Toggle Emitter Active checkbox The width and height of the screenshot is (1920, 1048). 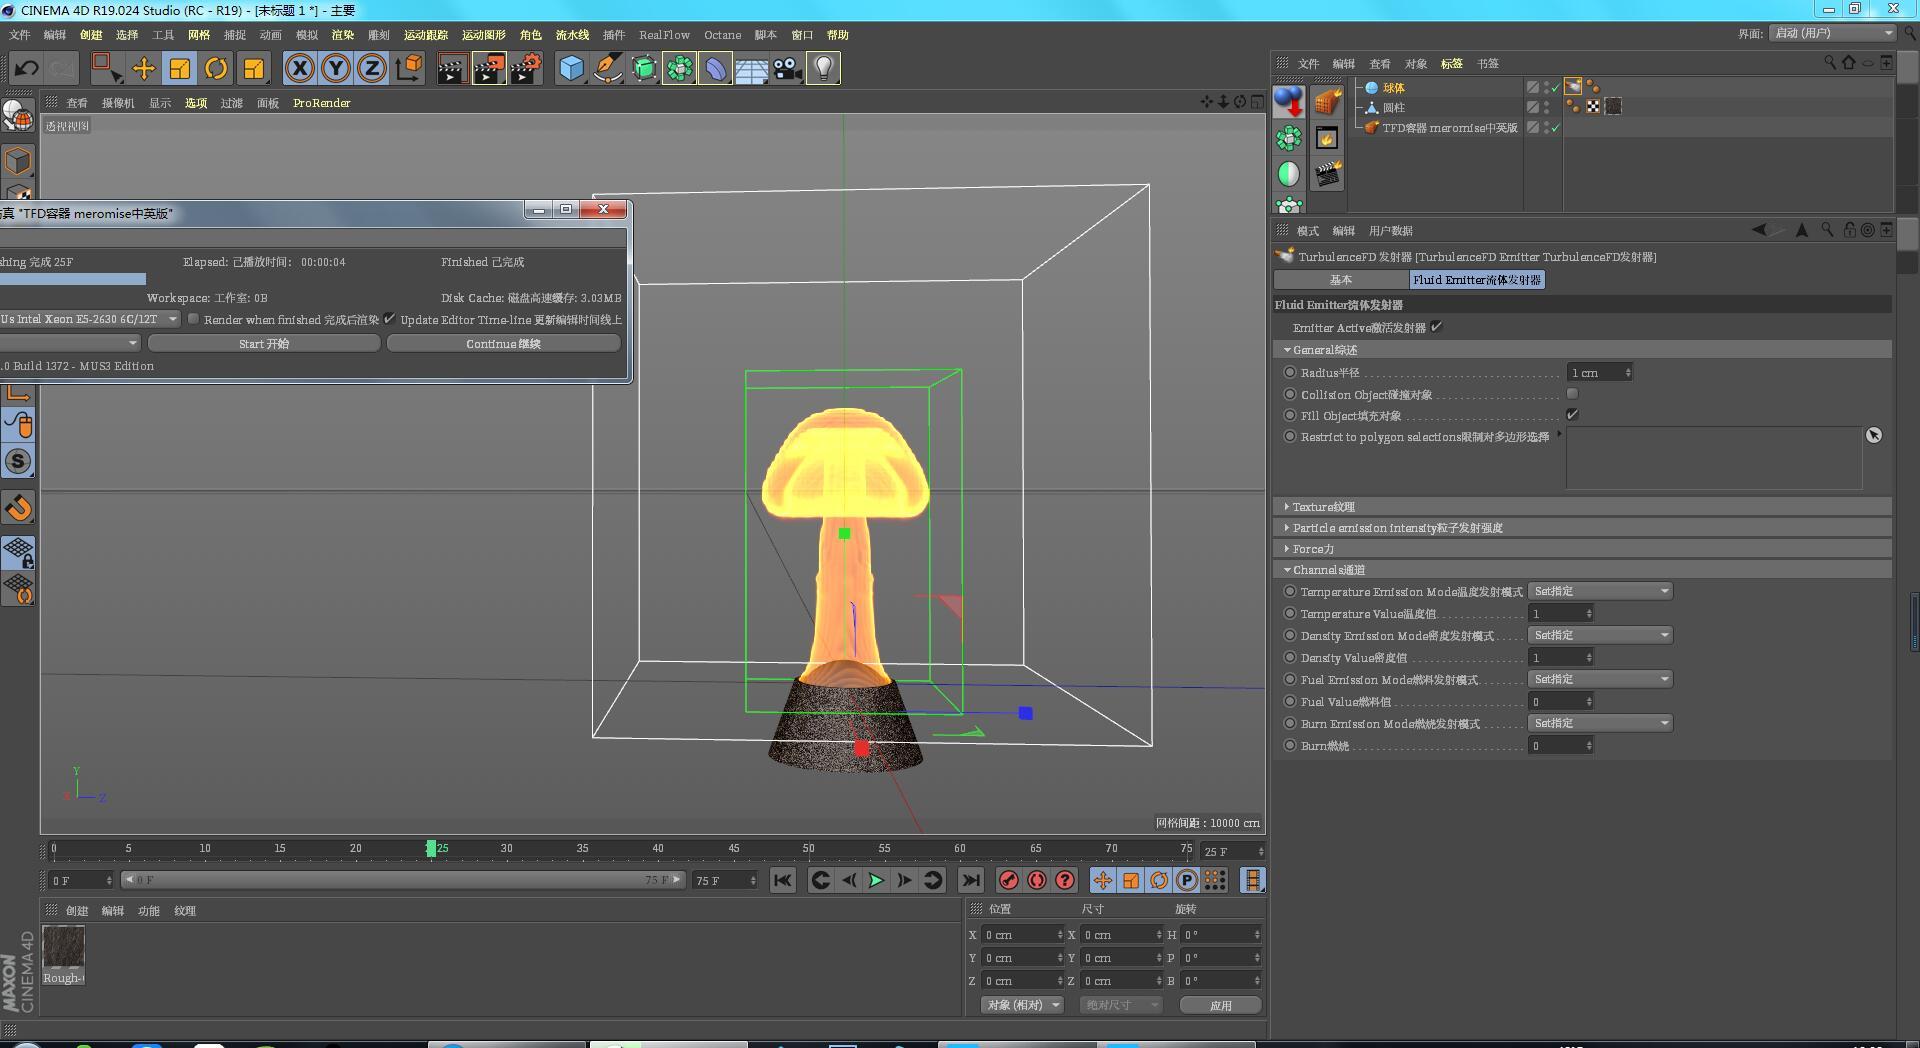1436,327
